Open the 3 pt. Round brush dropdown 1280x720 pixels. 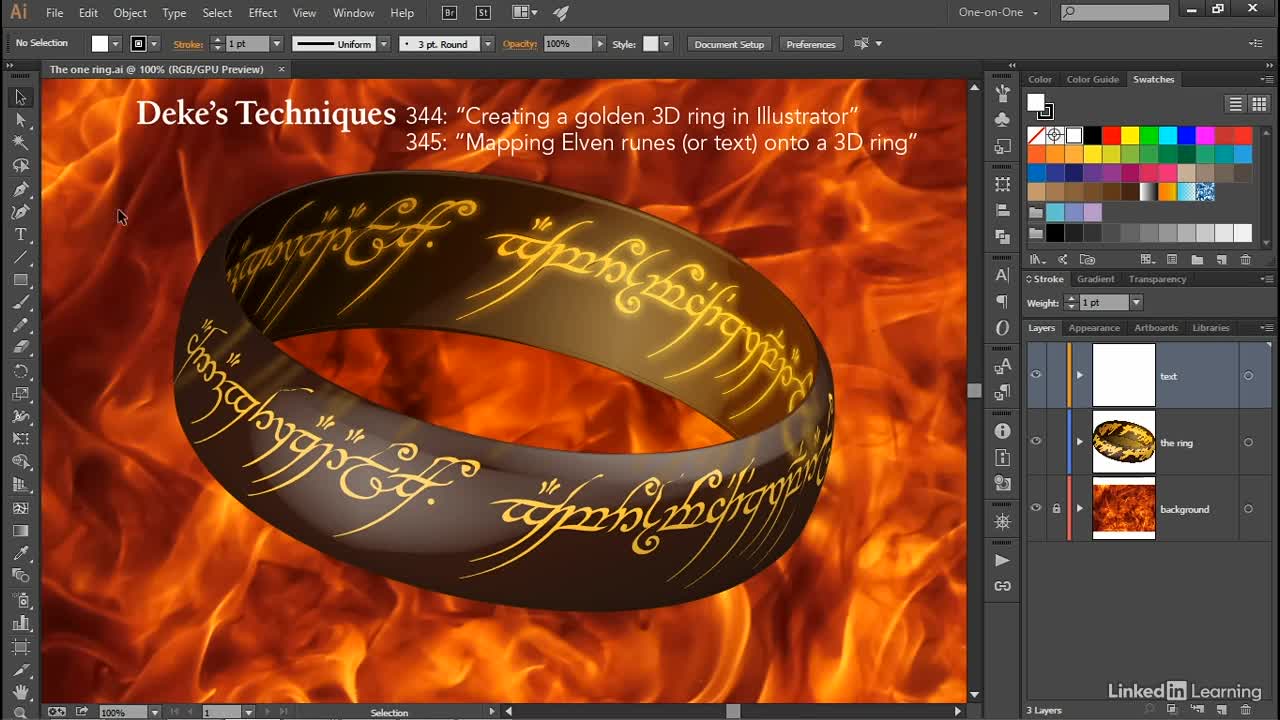(487, 44)
